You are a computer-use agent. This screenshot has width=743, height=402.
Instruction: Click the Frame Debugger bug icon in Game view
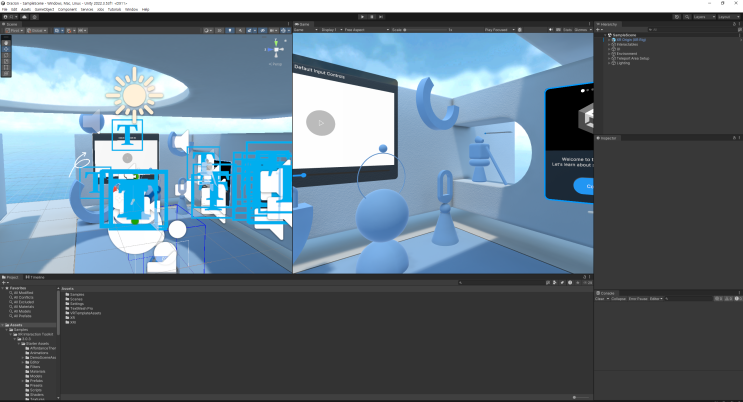click(519, 29)
